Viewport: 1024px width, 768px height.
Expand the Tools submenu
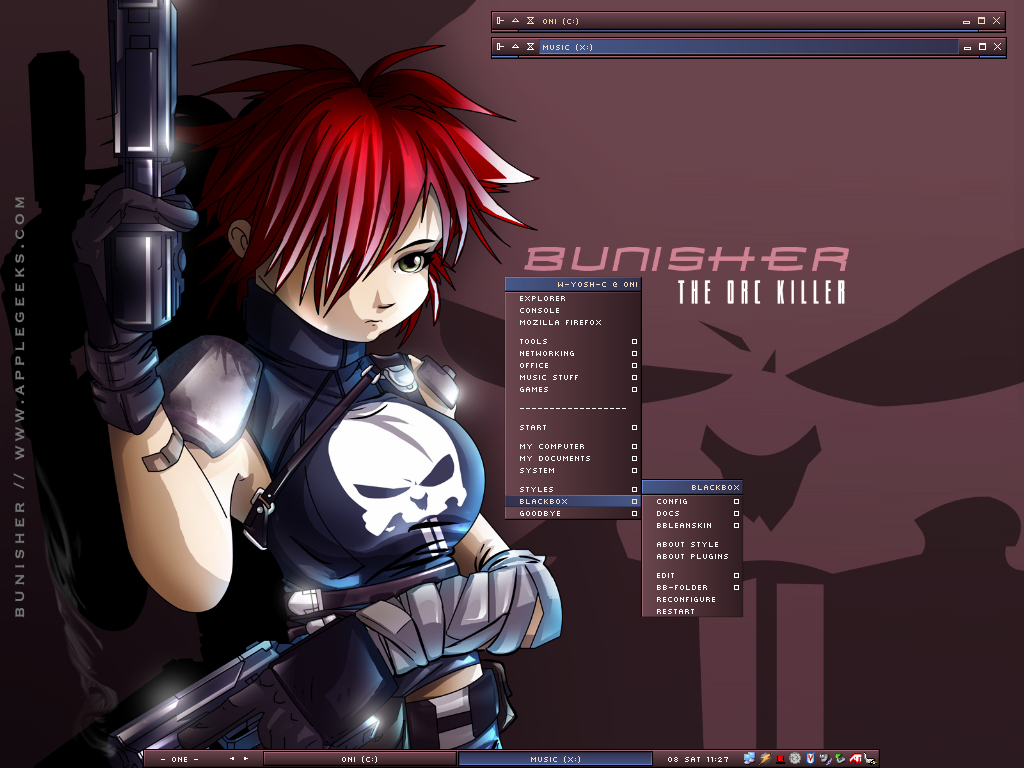pyautogui.click(x=573, y=342)
